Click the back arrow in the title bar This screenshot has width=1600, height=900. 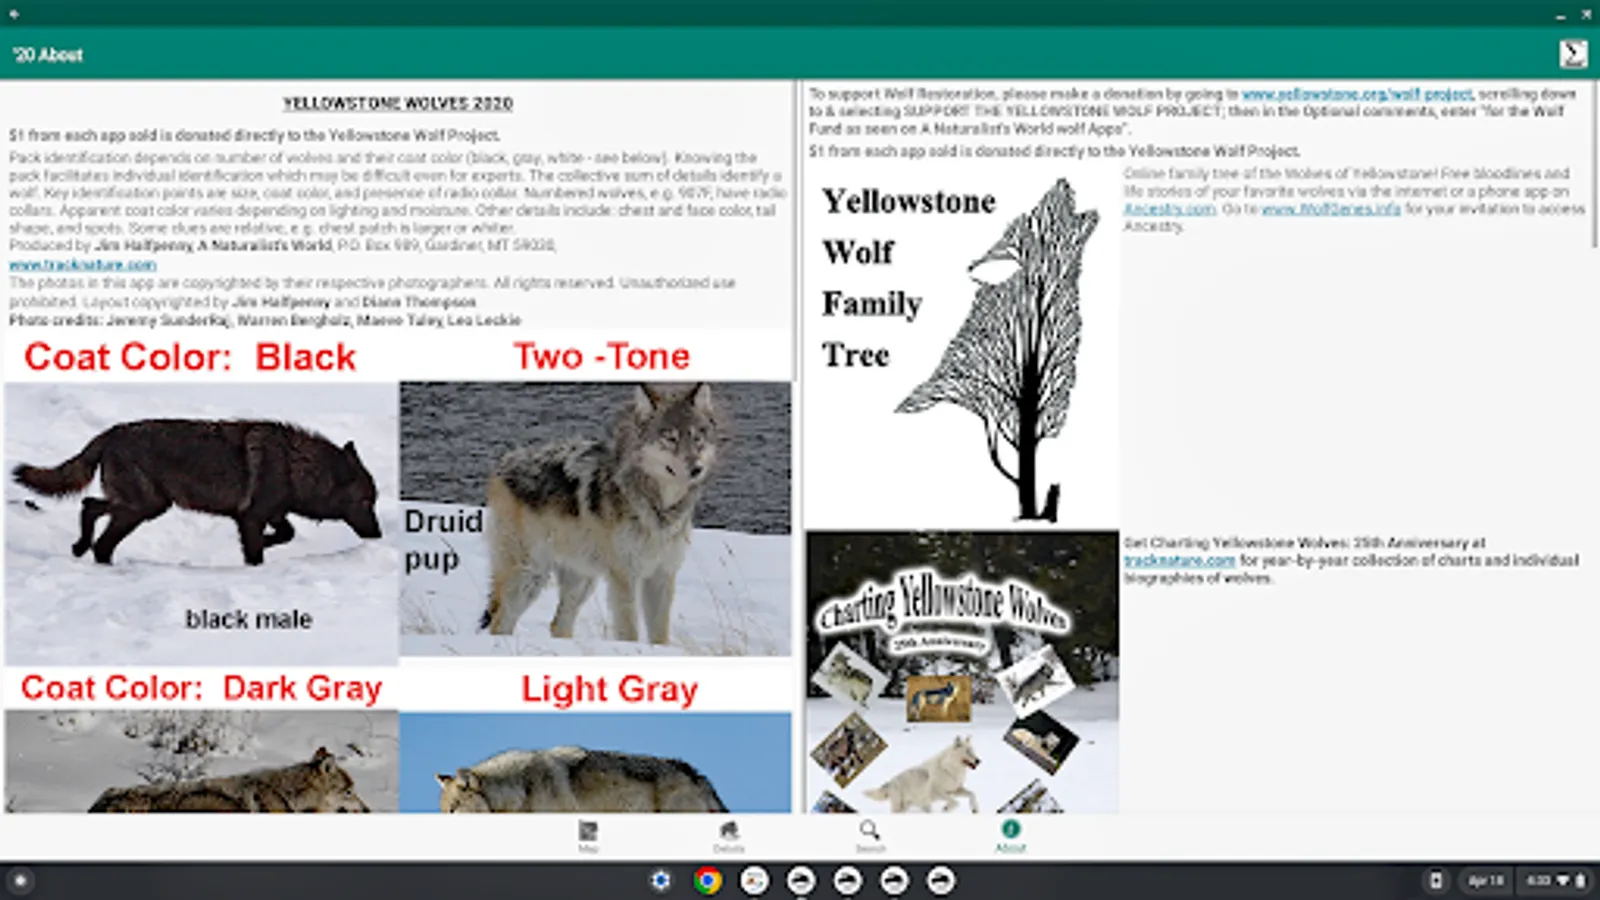(x=14, y=14)
